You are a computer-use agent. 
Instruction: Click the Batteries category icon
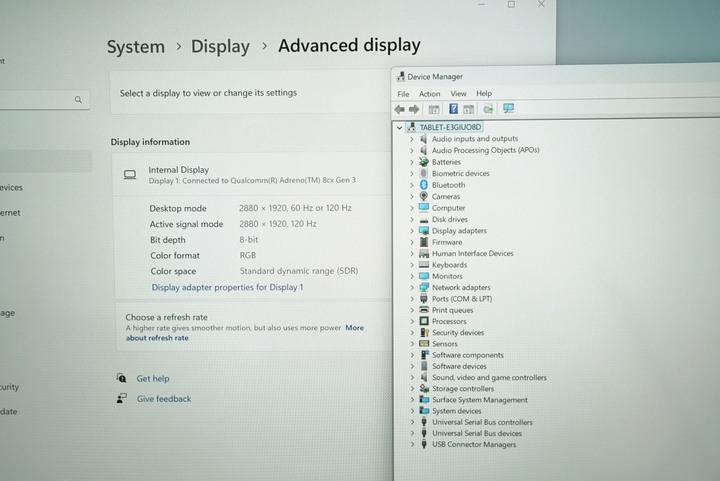(424, 162)
